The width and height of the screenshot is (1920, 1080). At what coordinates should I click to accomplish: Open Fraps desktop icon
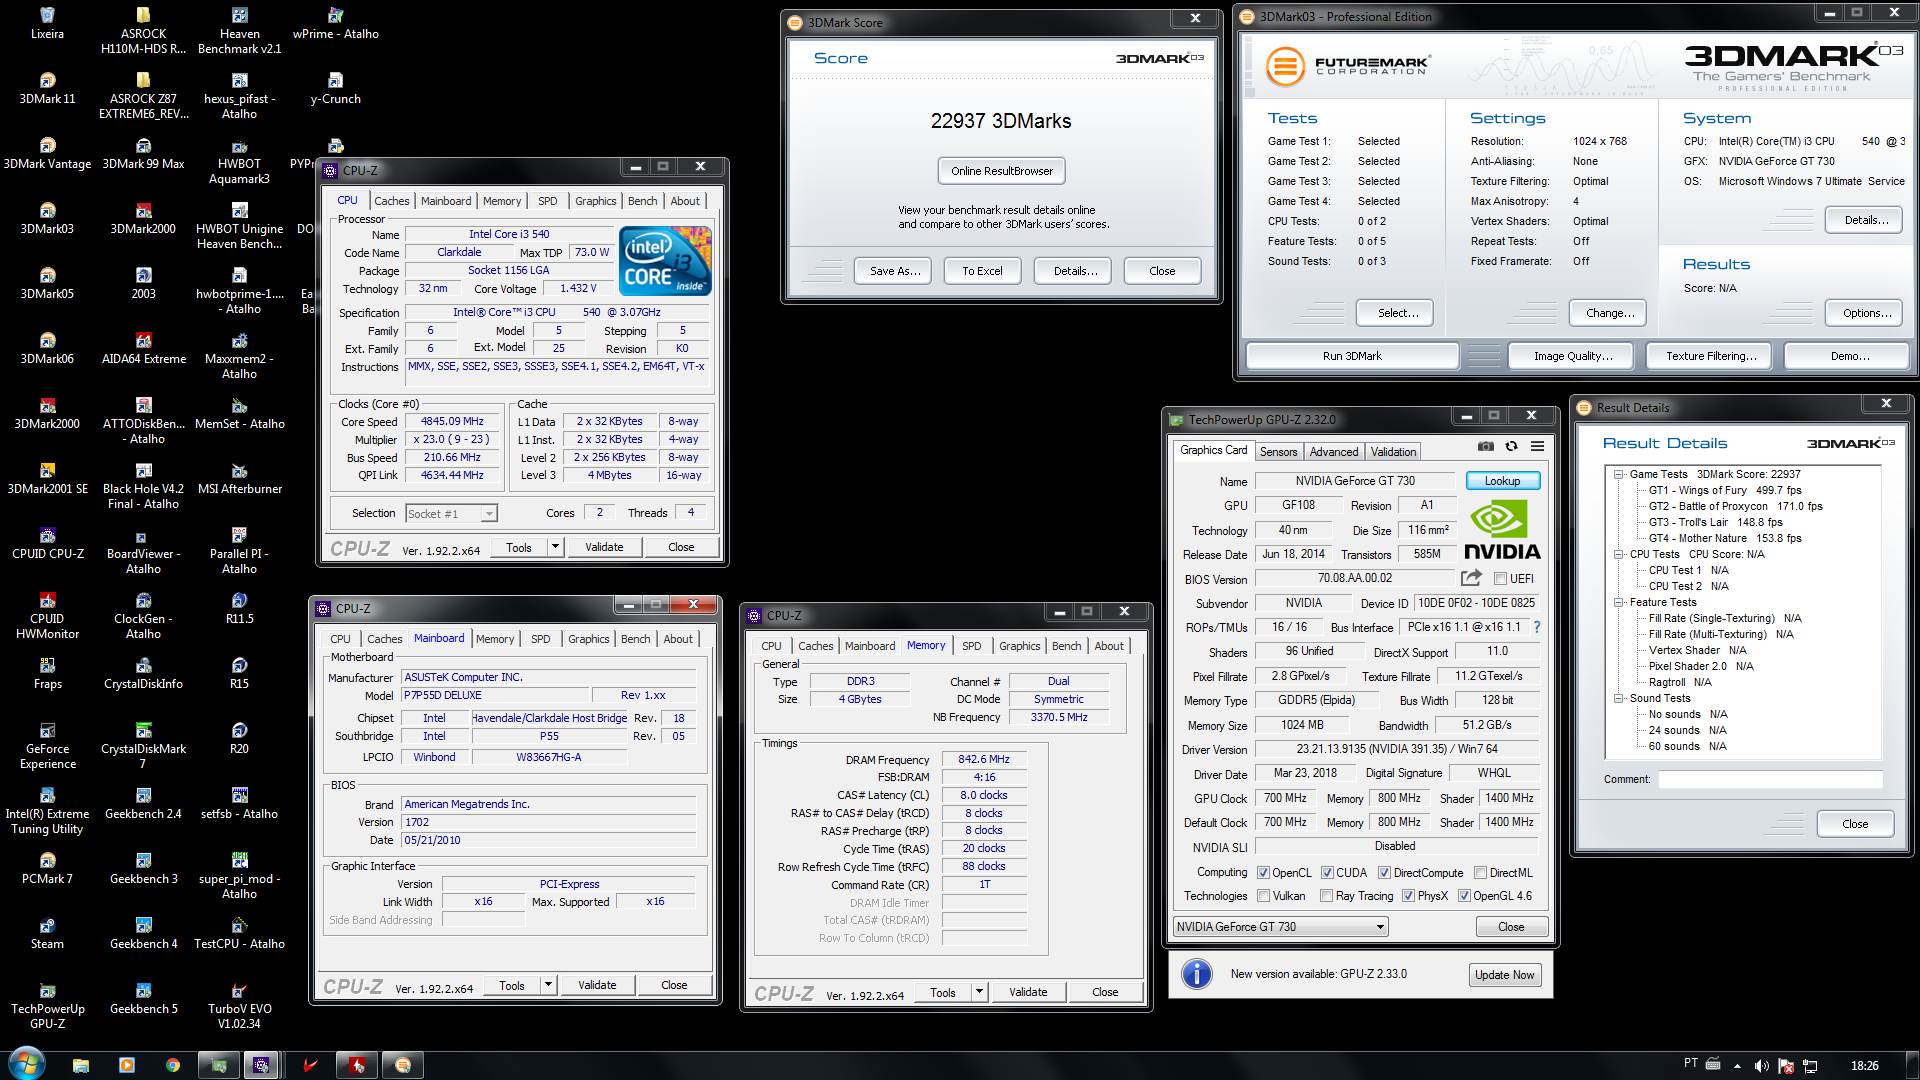point(47,674)
